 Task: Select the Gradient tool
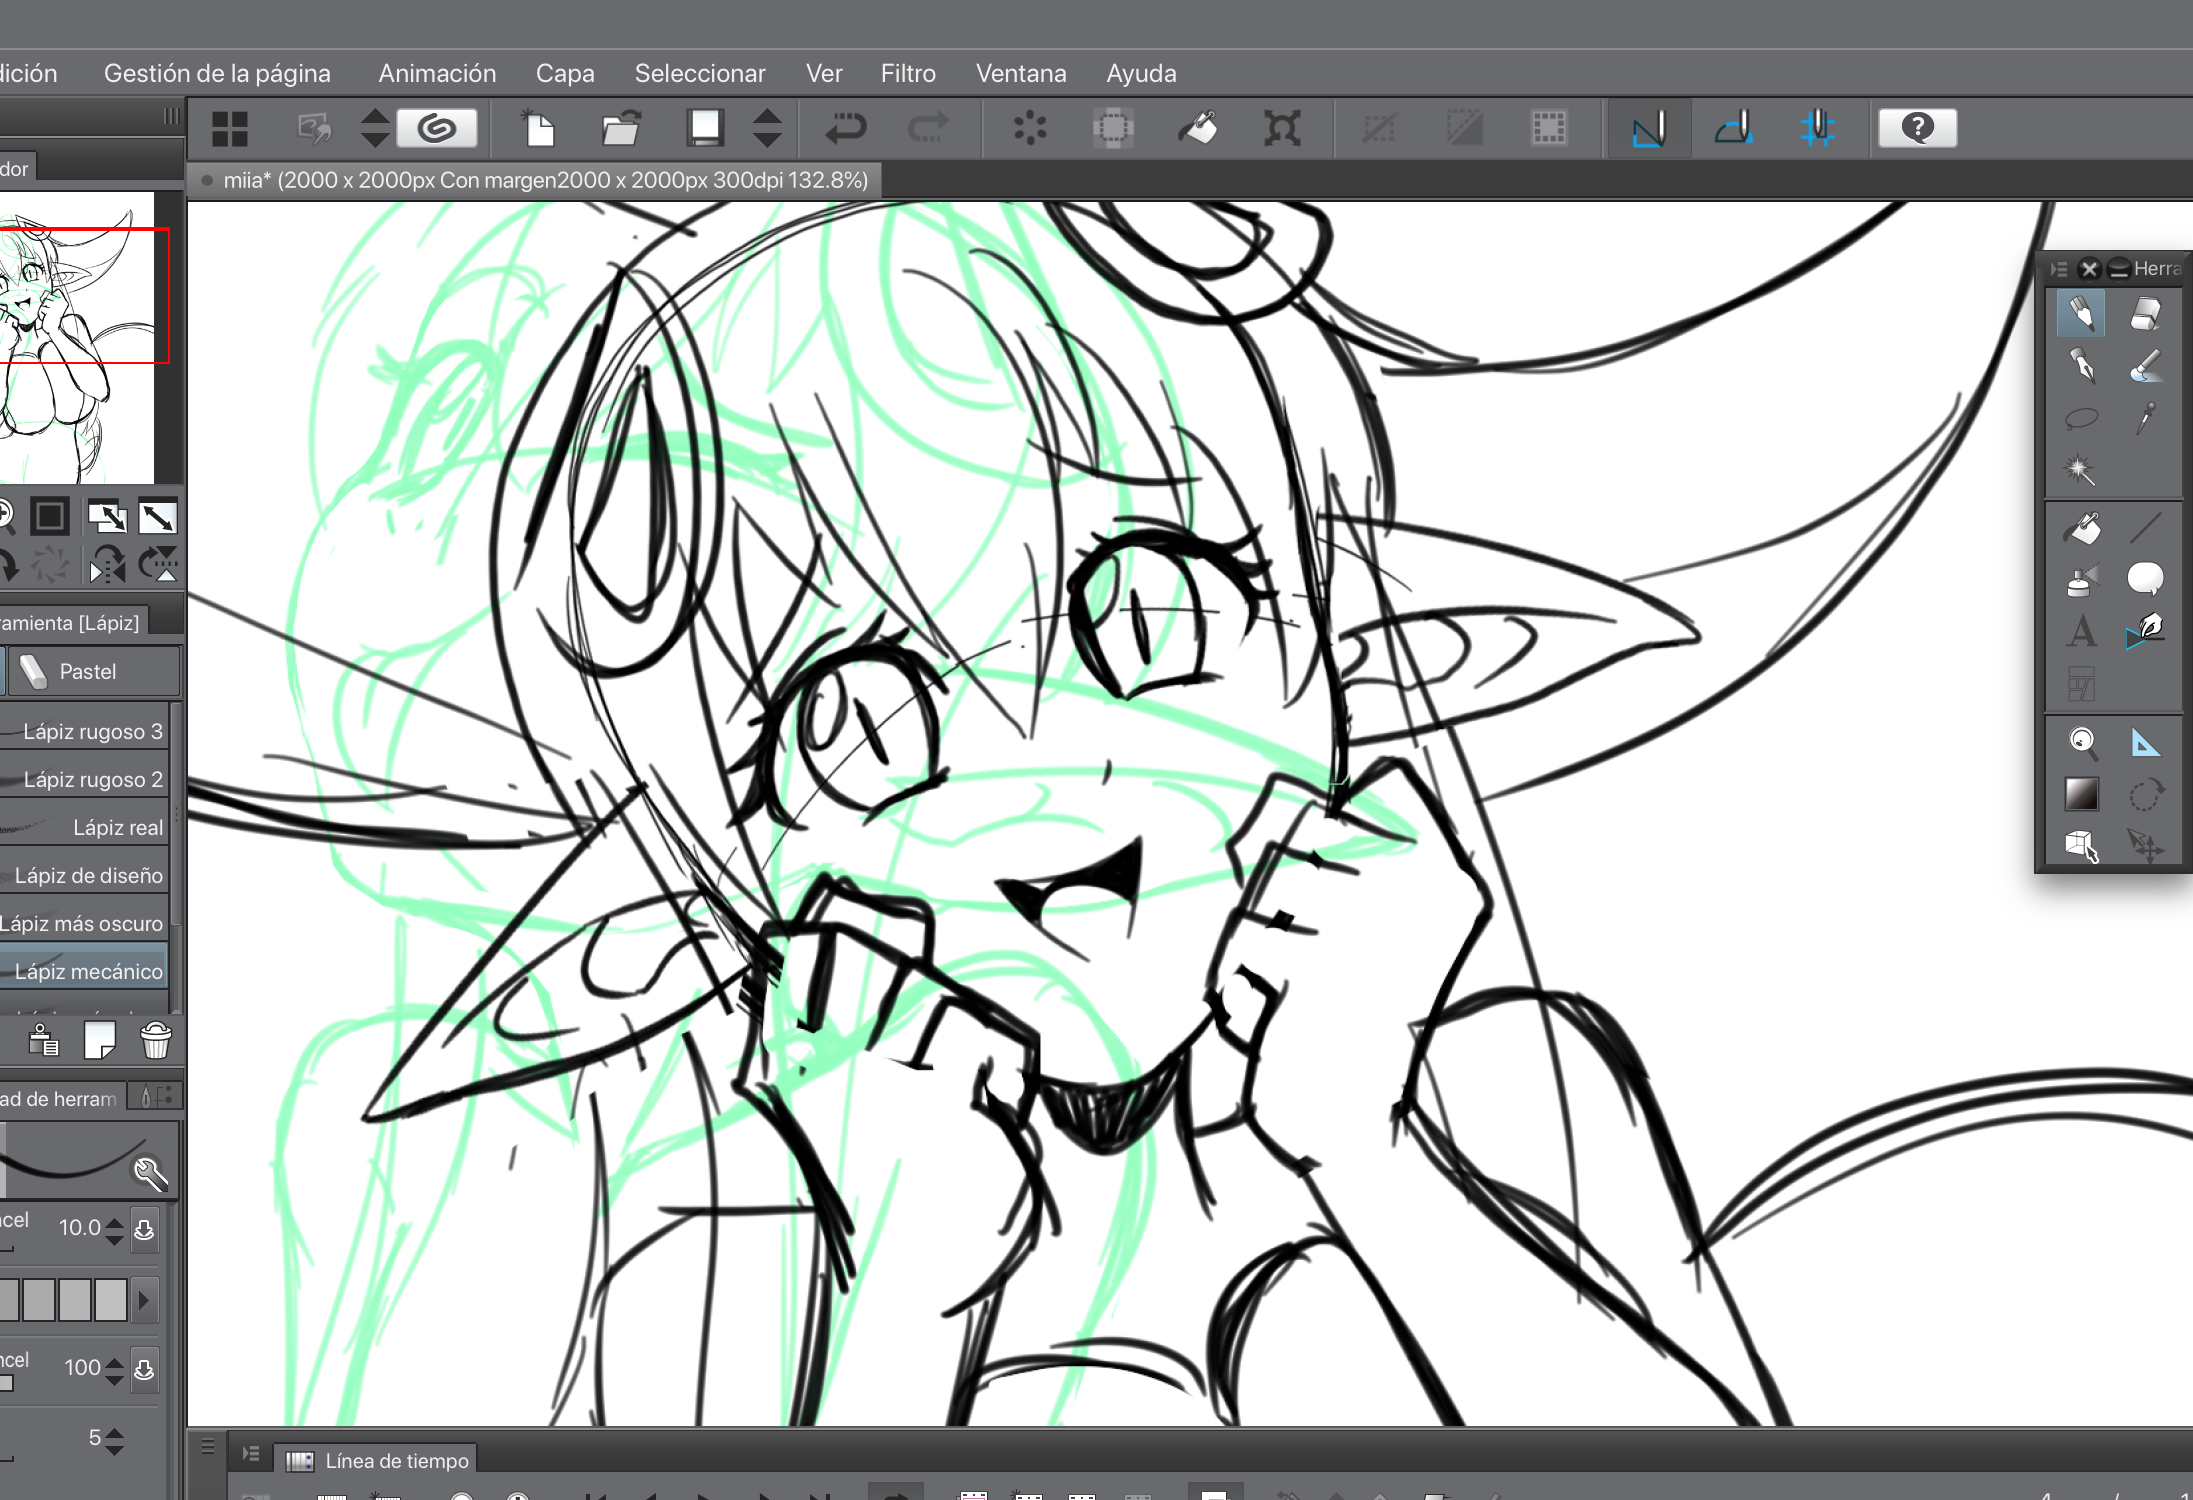click(x=2082, y=794)
